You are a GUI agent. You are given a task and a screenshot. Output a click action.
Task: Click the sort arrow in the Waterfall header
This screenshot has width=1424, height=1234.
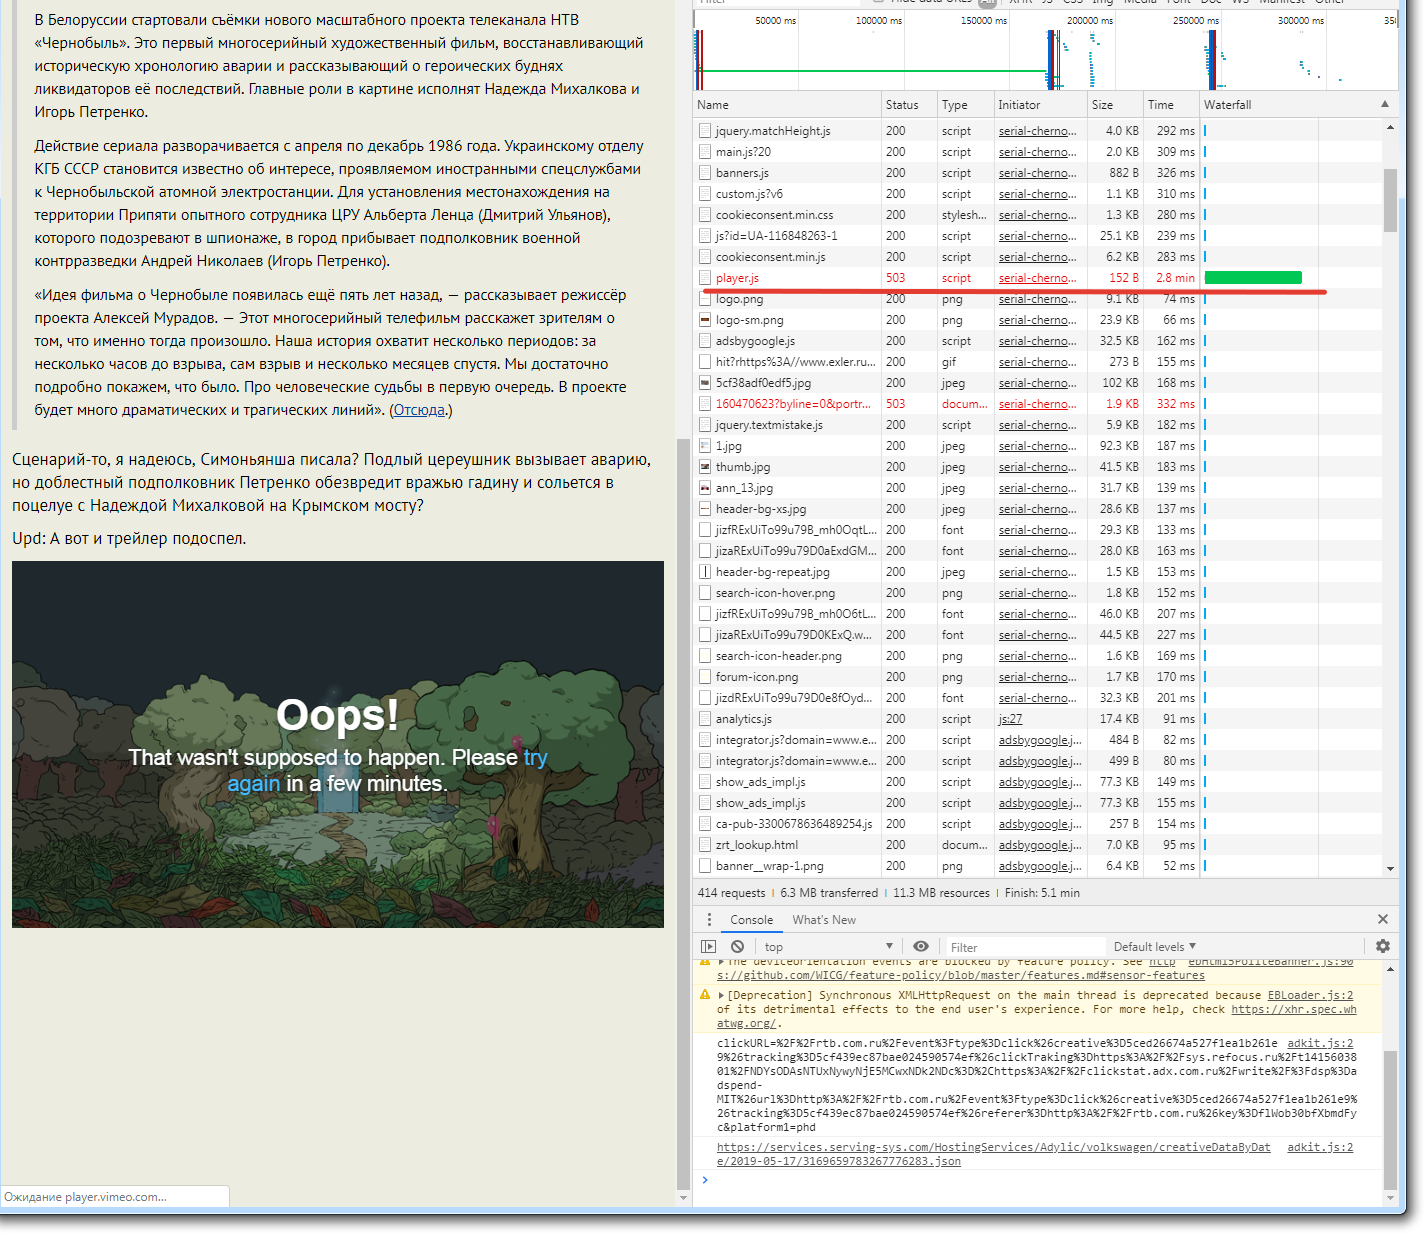(x=1385, y=104)
